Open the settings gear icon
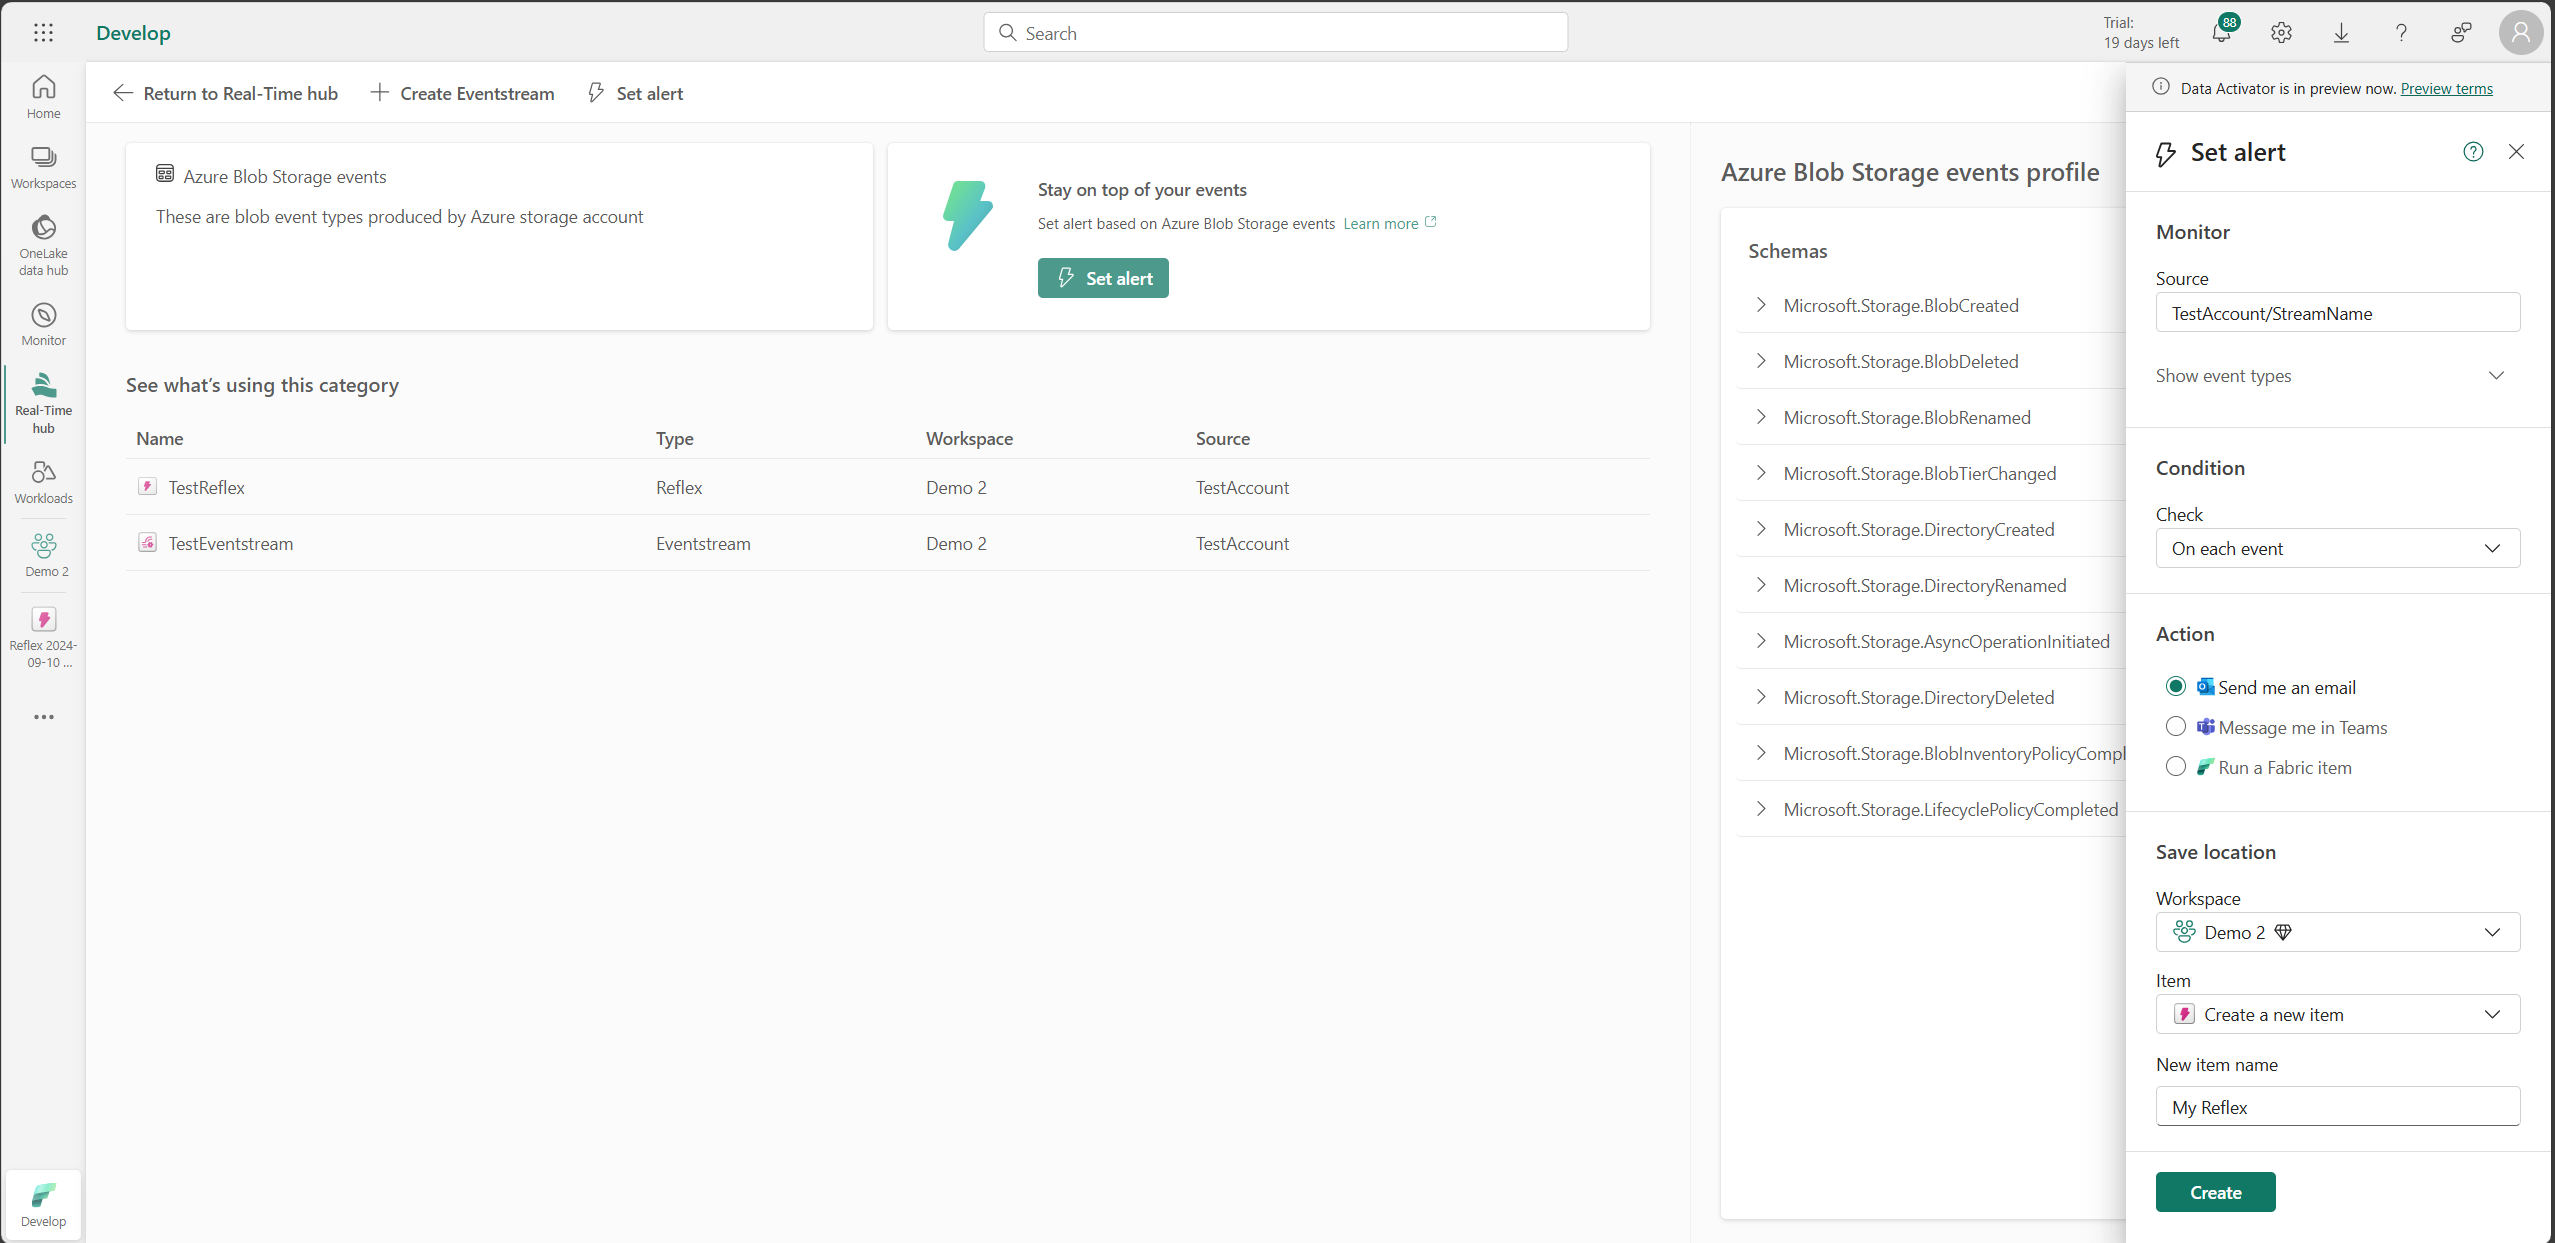This screenshot has width=2555, height=1243. [2281, 33]
